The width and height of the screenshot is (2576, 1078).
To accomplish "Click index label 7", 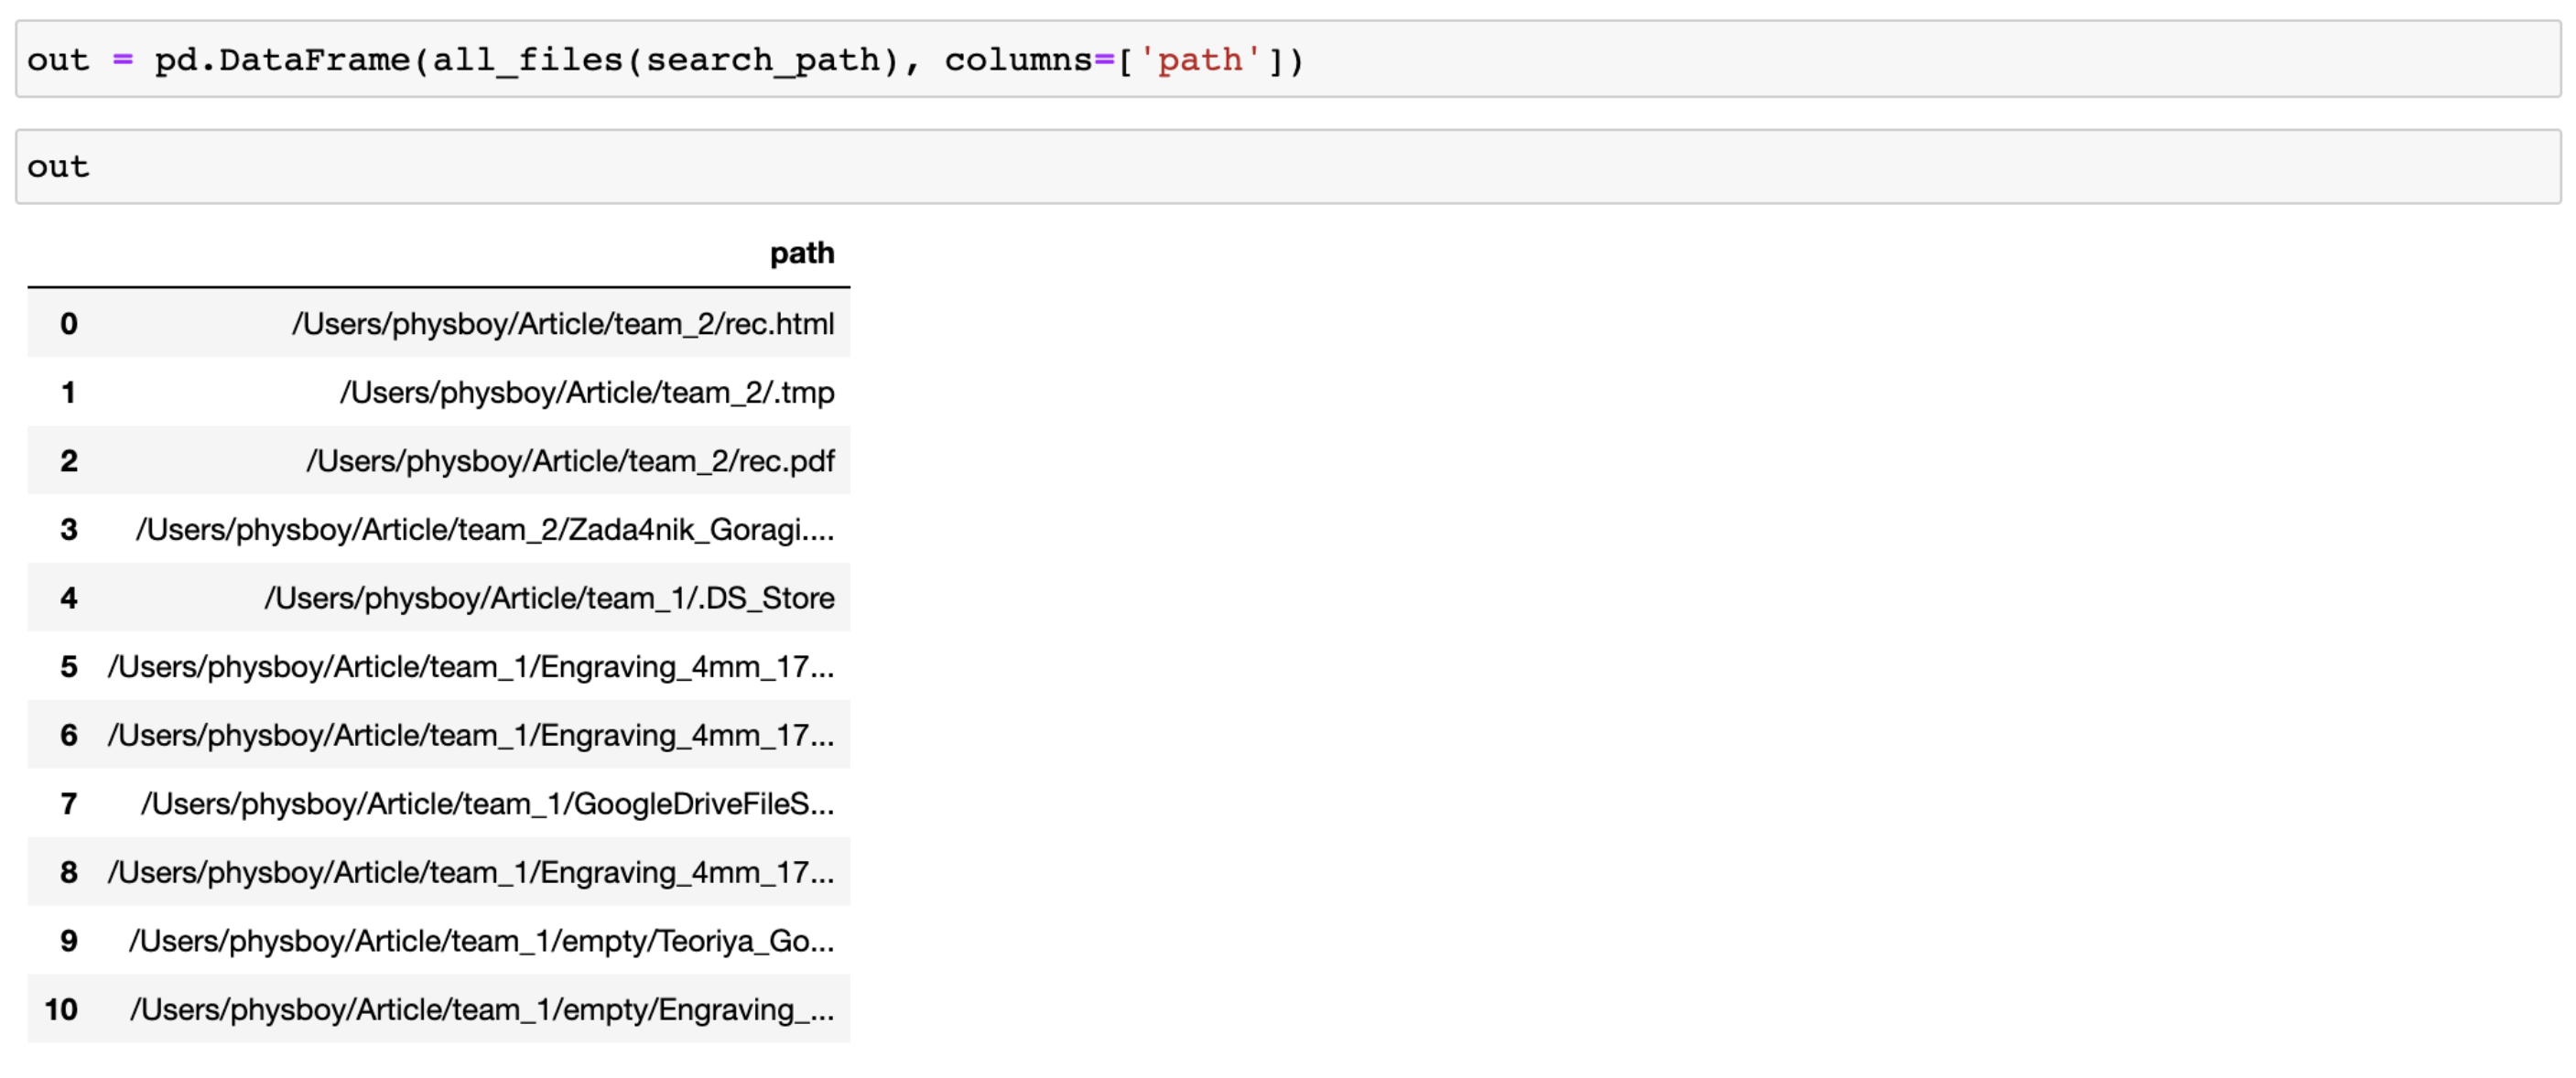I will point(68,804).
